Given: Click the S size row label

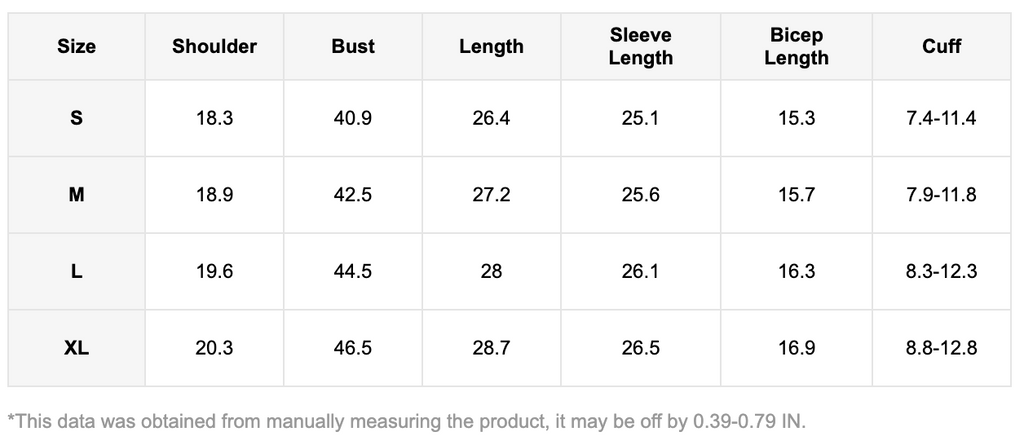Looking at the screenshot, I should pos(76,118).
